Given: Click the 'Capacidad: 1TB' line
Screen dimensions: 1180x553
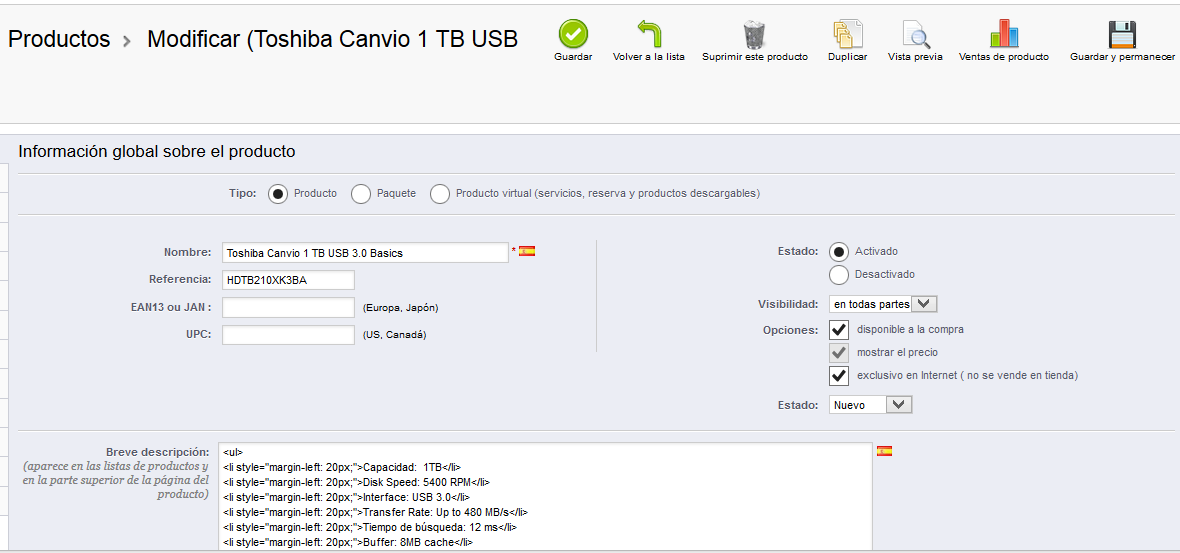Looking at the screenshot, I should point(342,466).
